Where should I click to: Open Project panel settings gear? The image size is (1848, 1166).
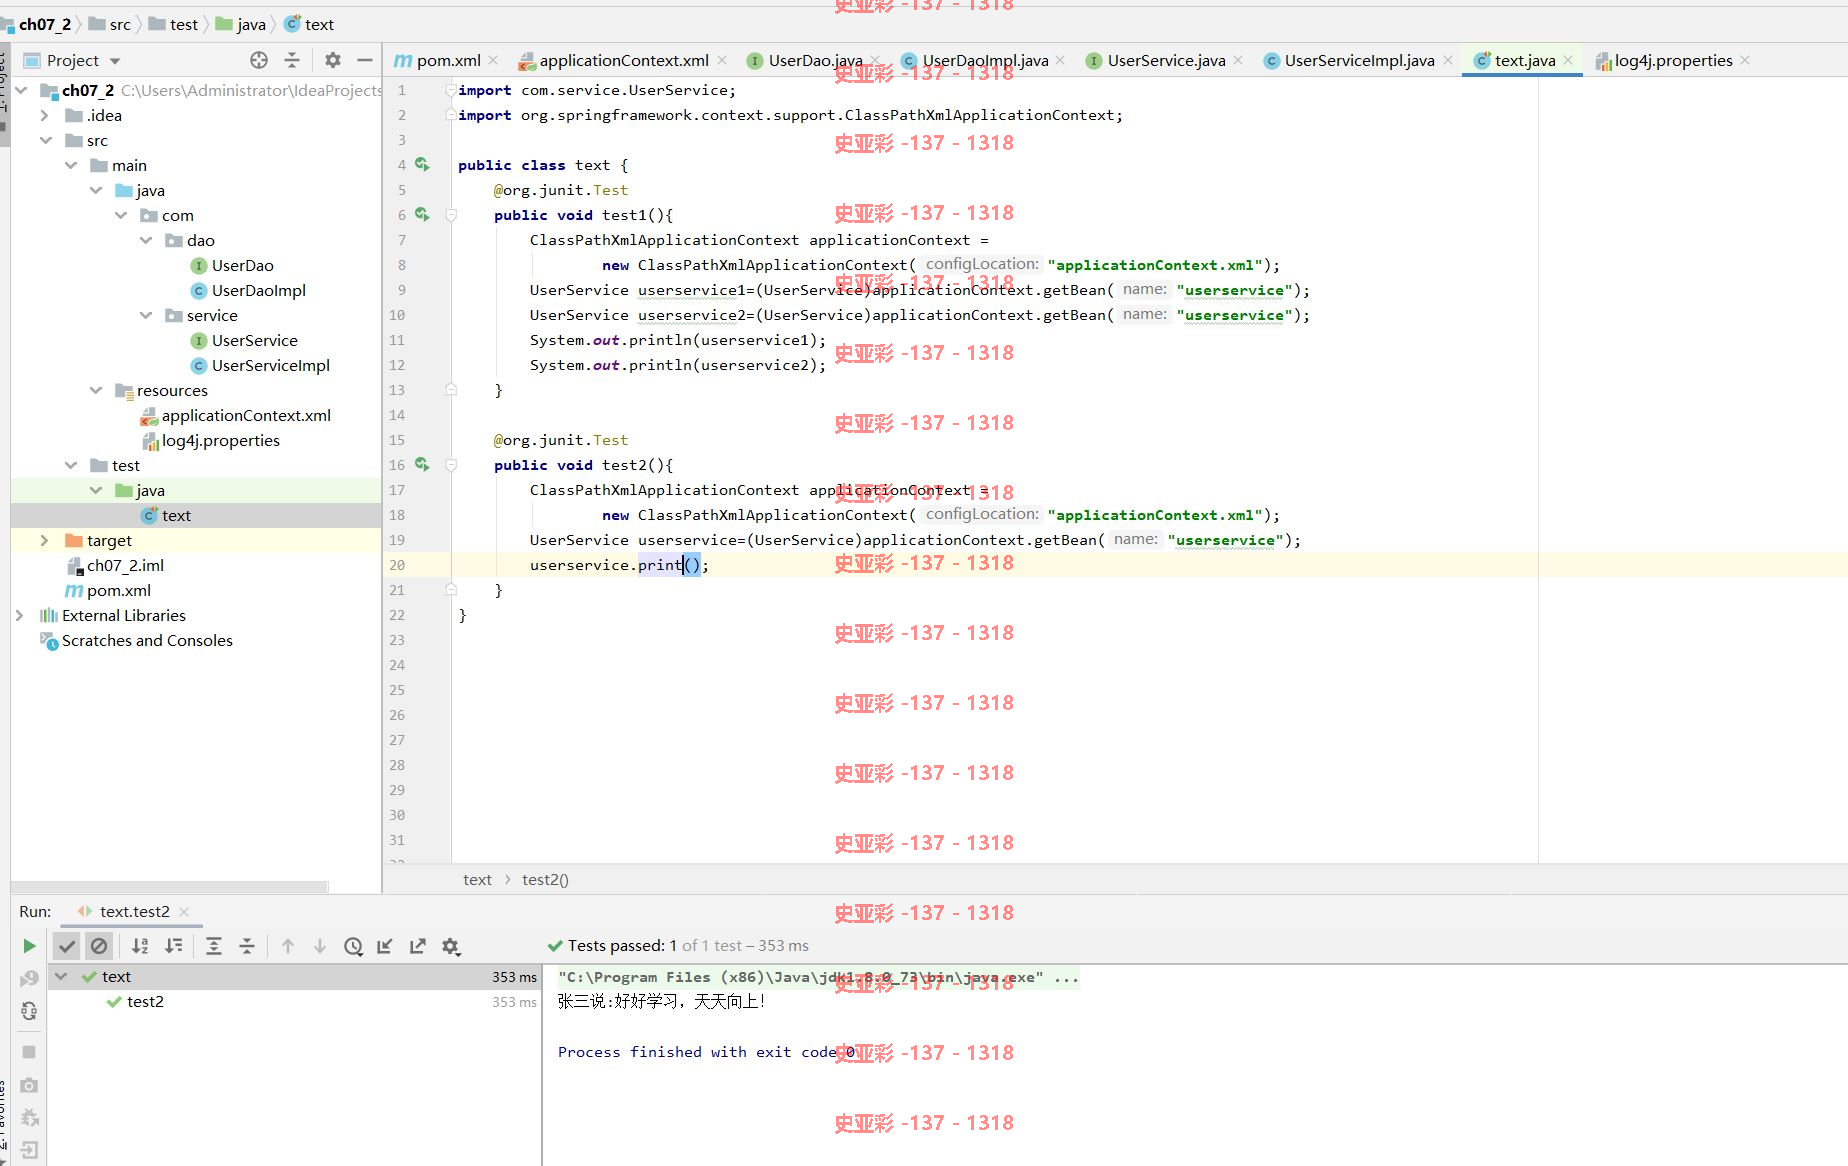click(333, 60)
